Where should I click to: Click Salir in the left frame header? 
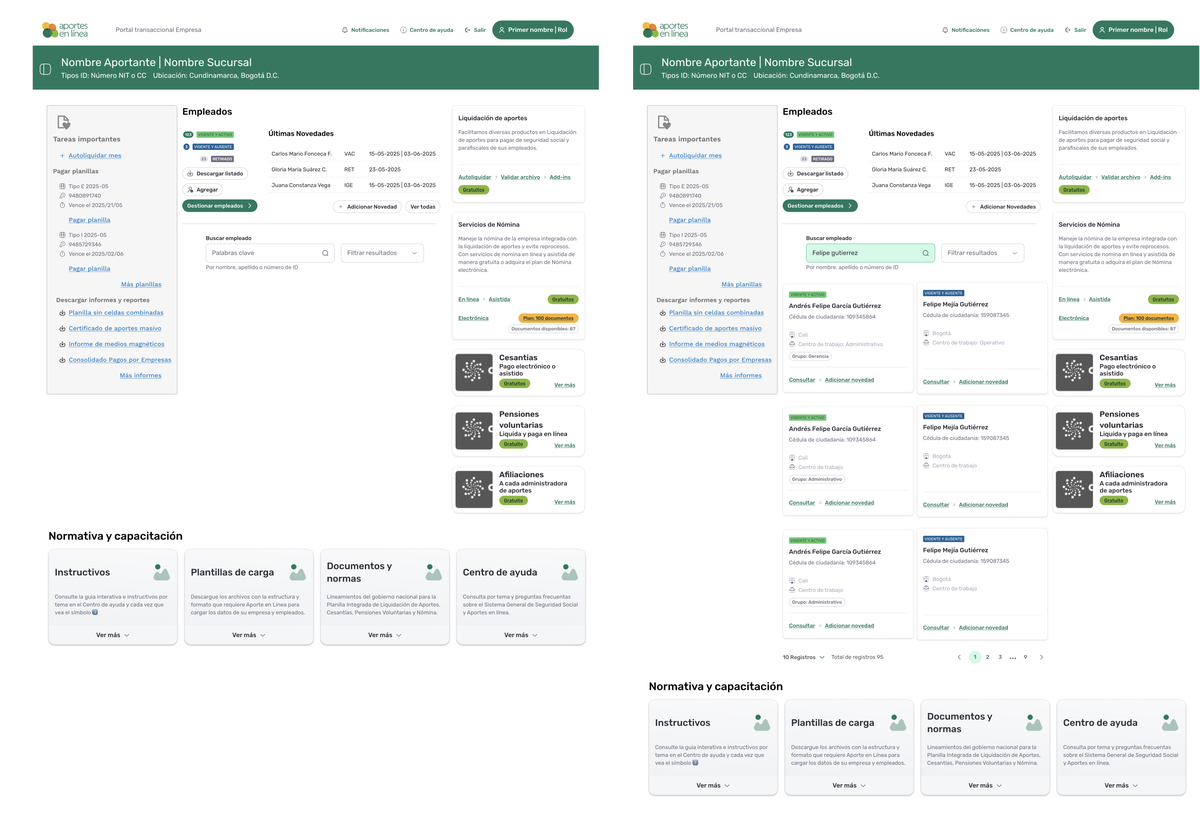tap(476, 30)
